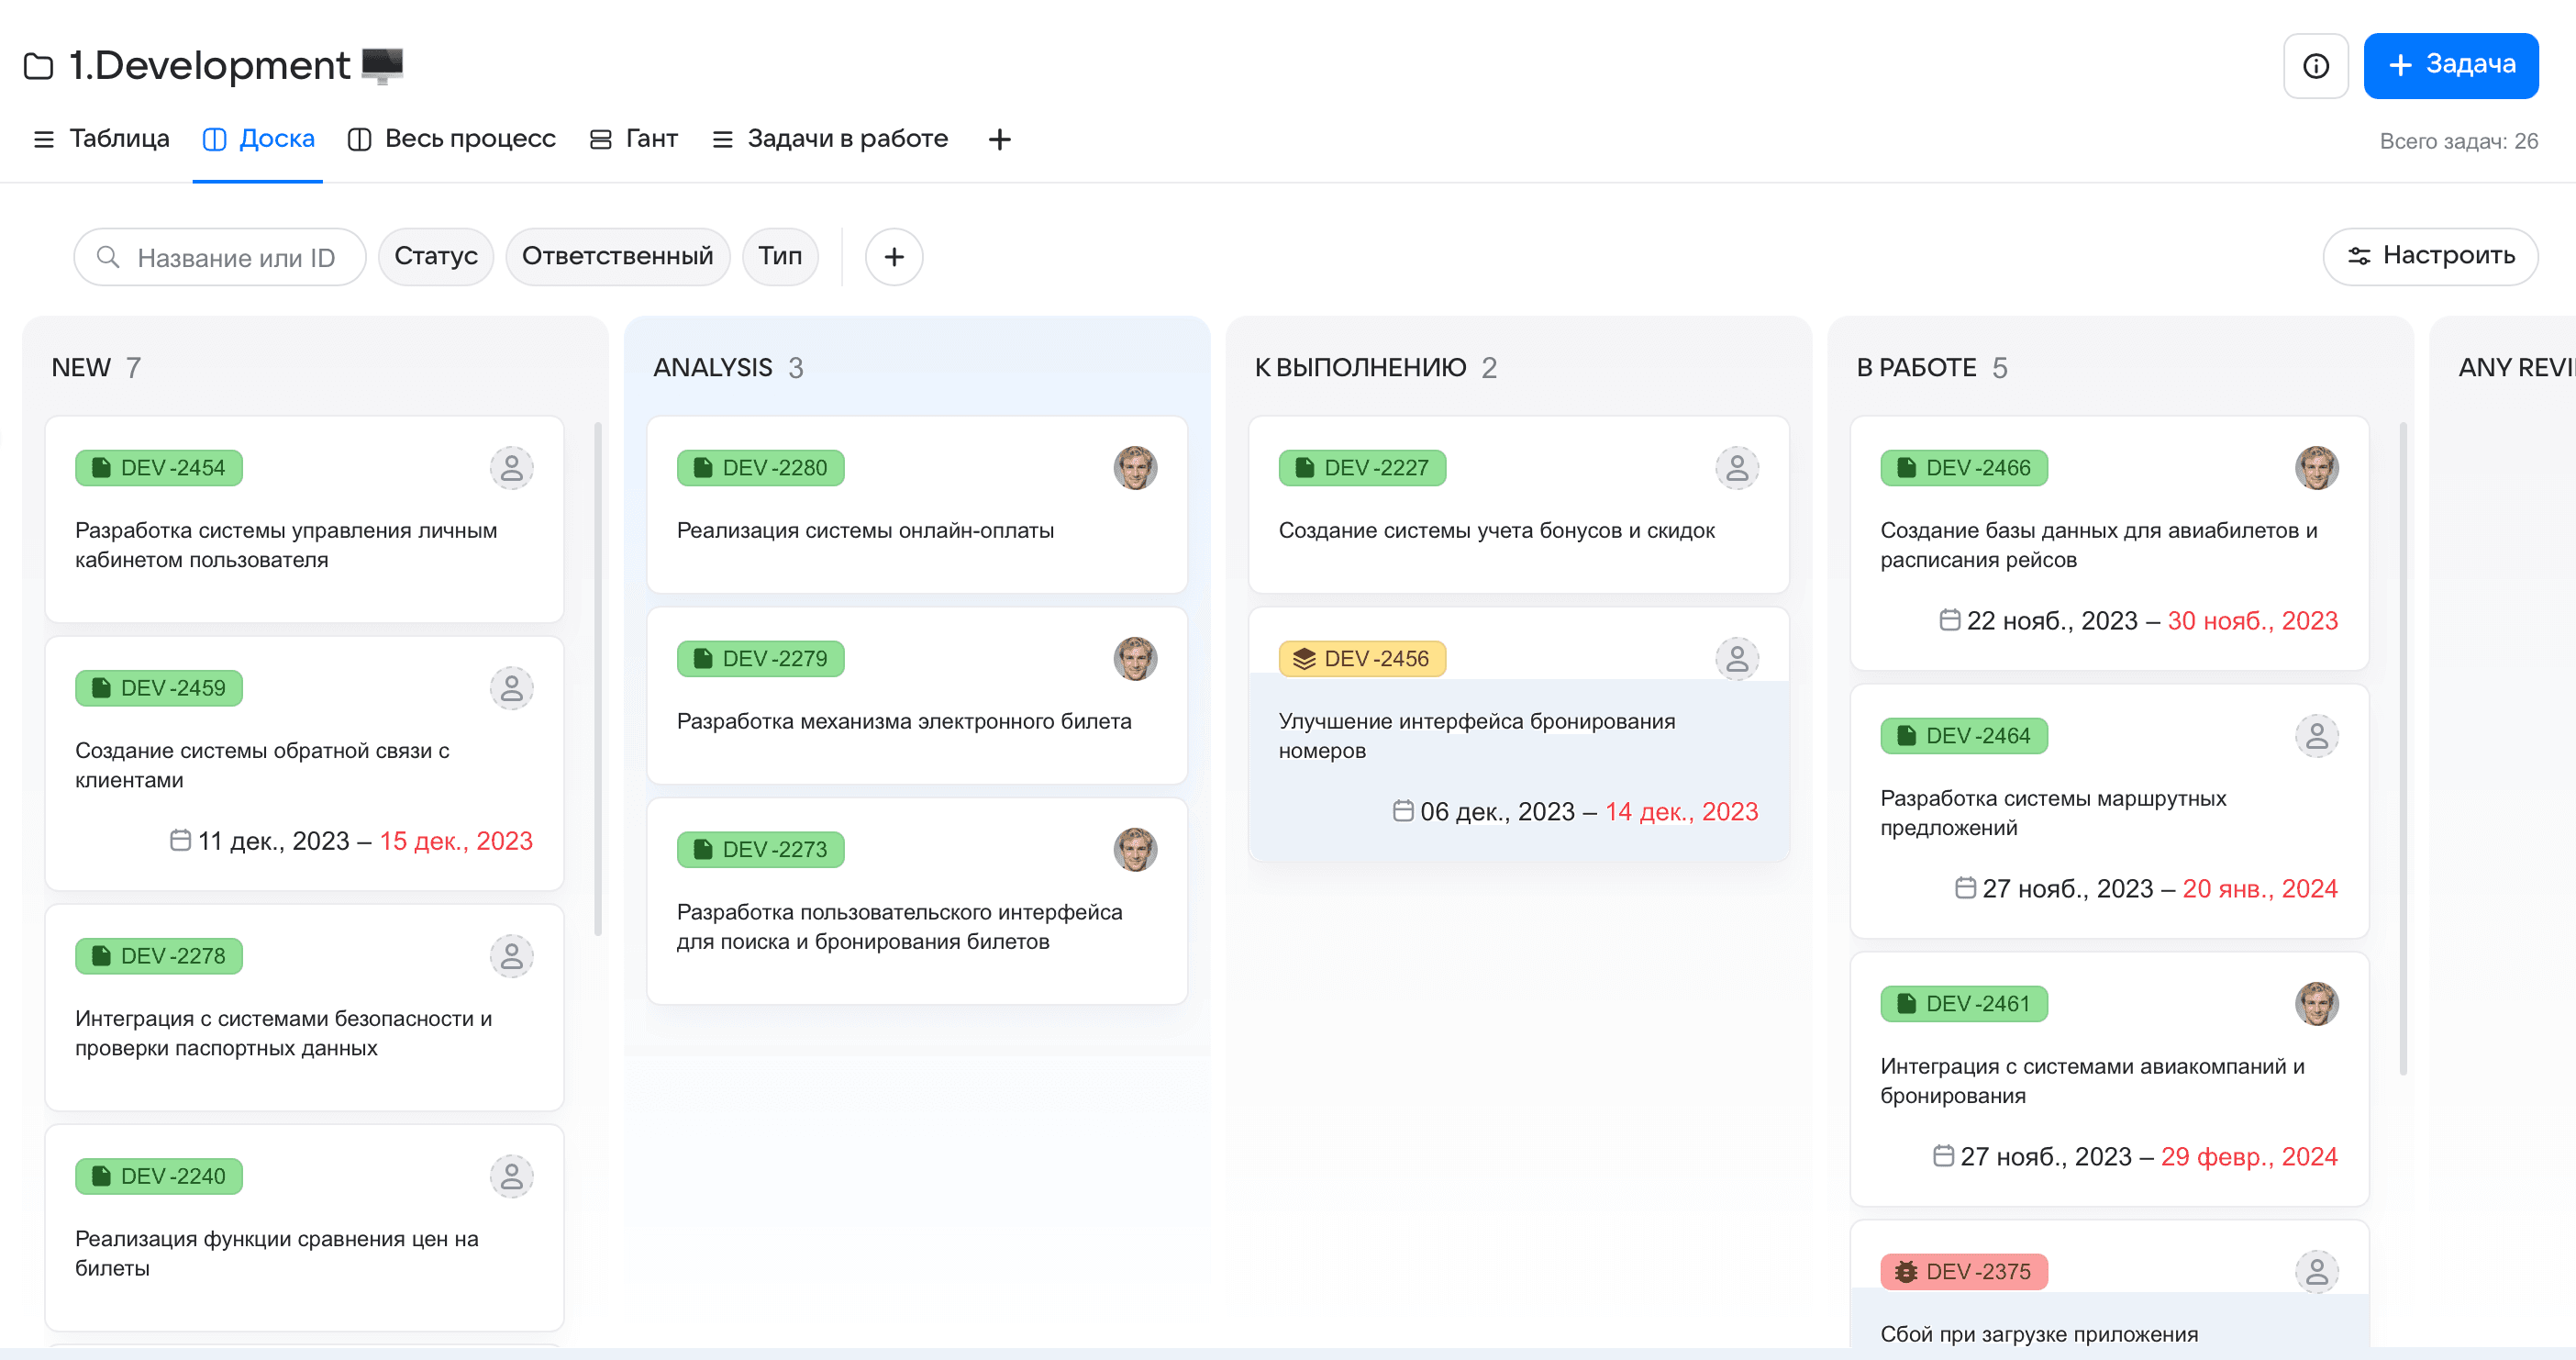2576x1360 pixels.
Task: Click assignee avatar on DEV-2280 card
Action: pyautogui.click(x=1135, y=468)
